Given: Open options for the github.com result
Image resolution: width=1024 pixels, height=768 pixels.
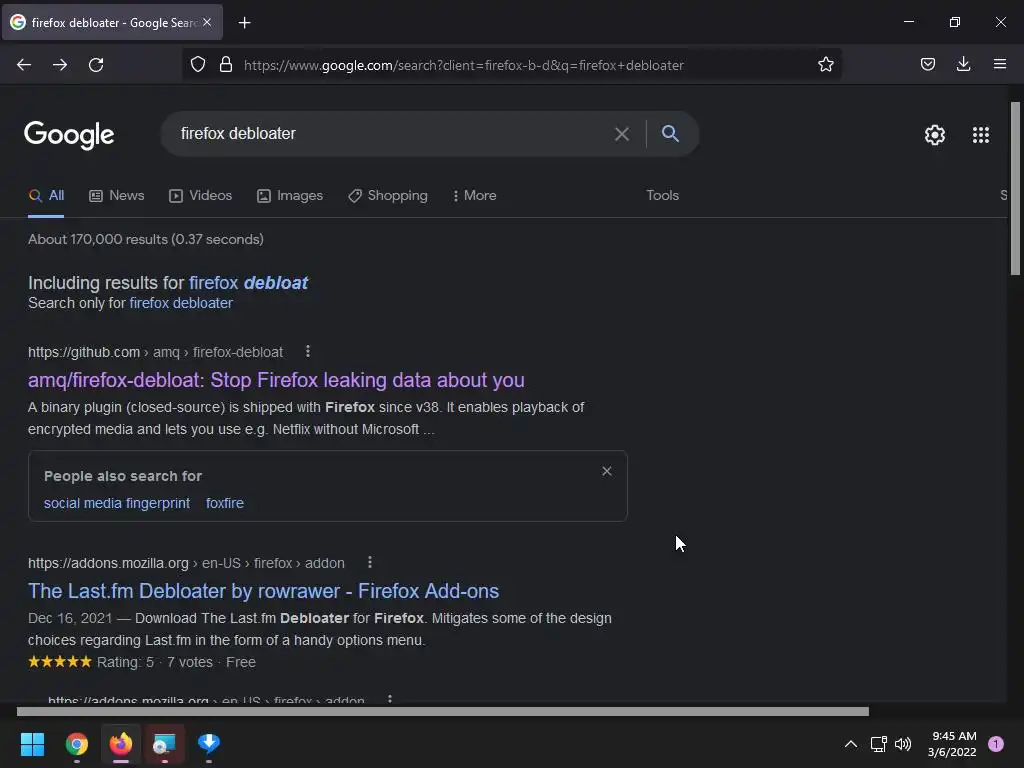Looking at the screenshot, I should tap(308, 351).
